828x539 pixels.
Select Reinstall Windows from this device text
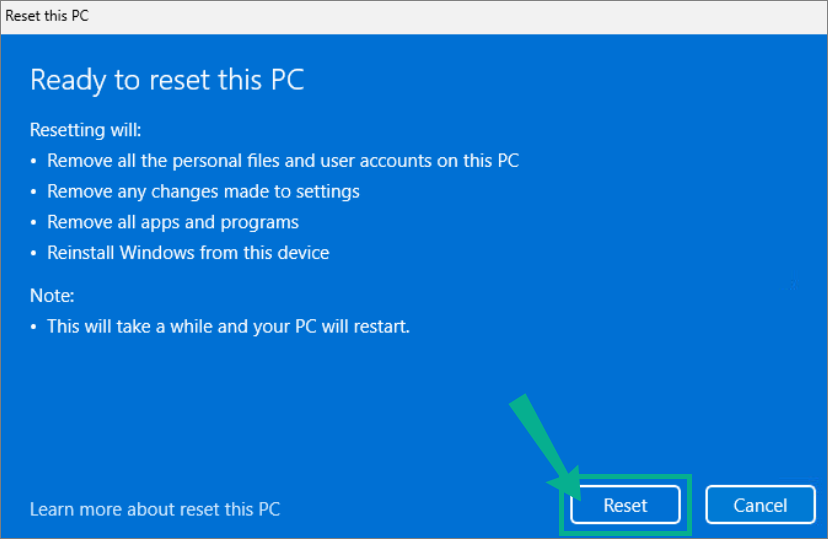click(x=188, y=252)
